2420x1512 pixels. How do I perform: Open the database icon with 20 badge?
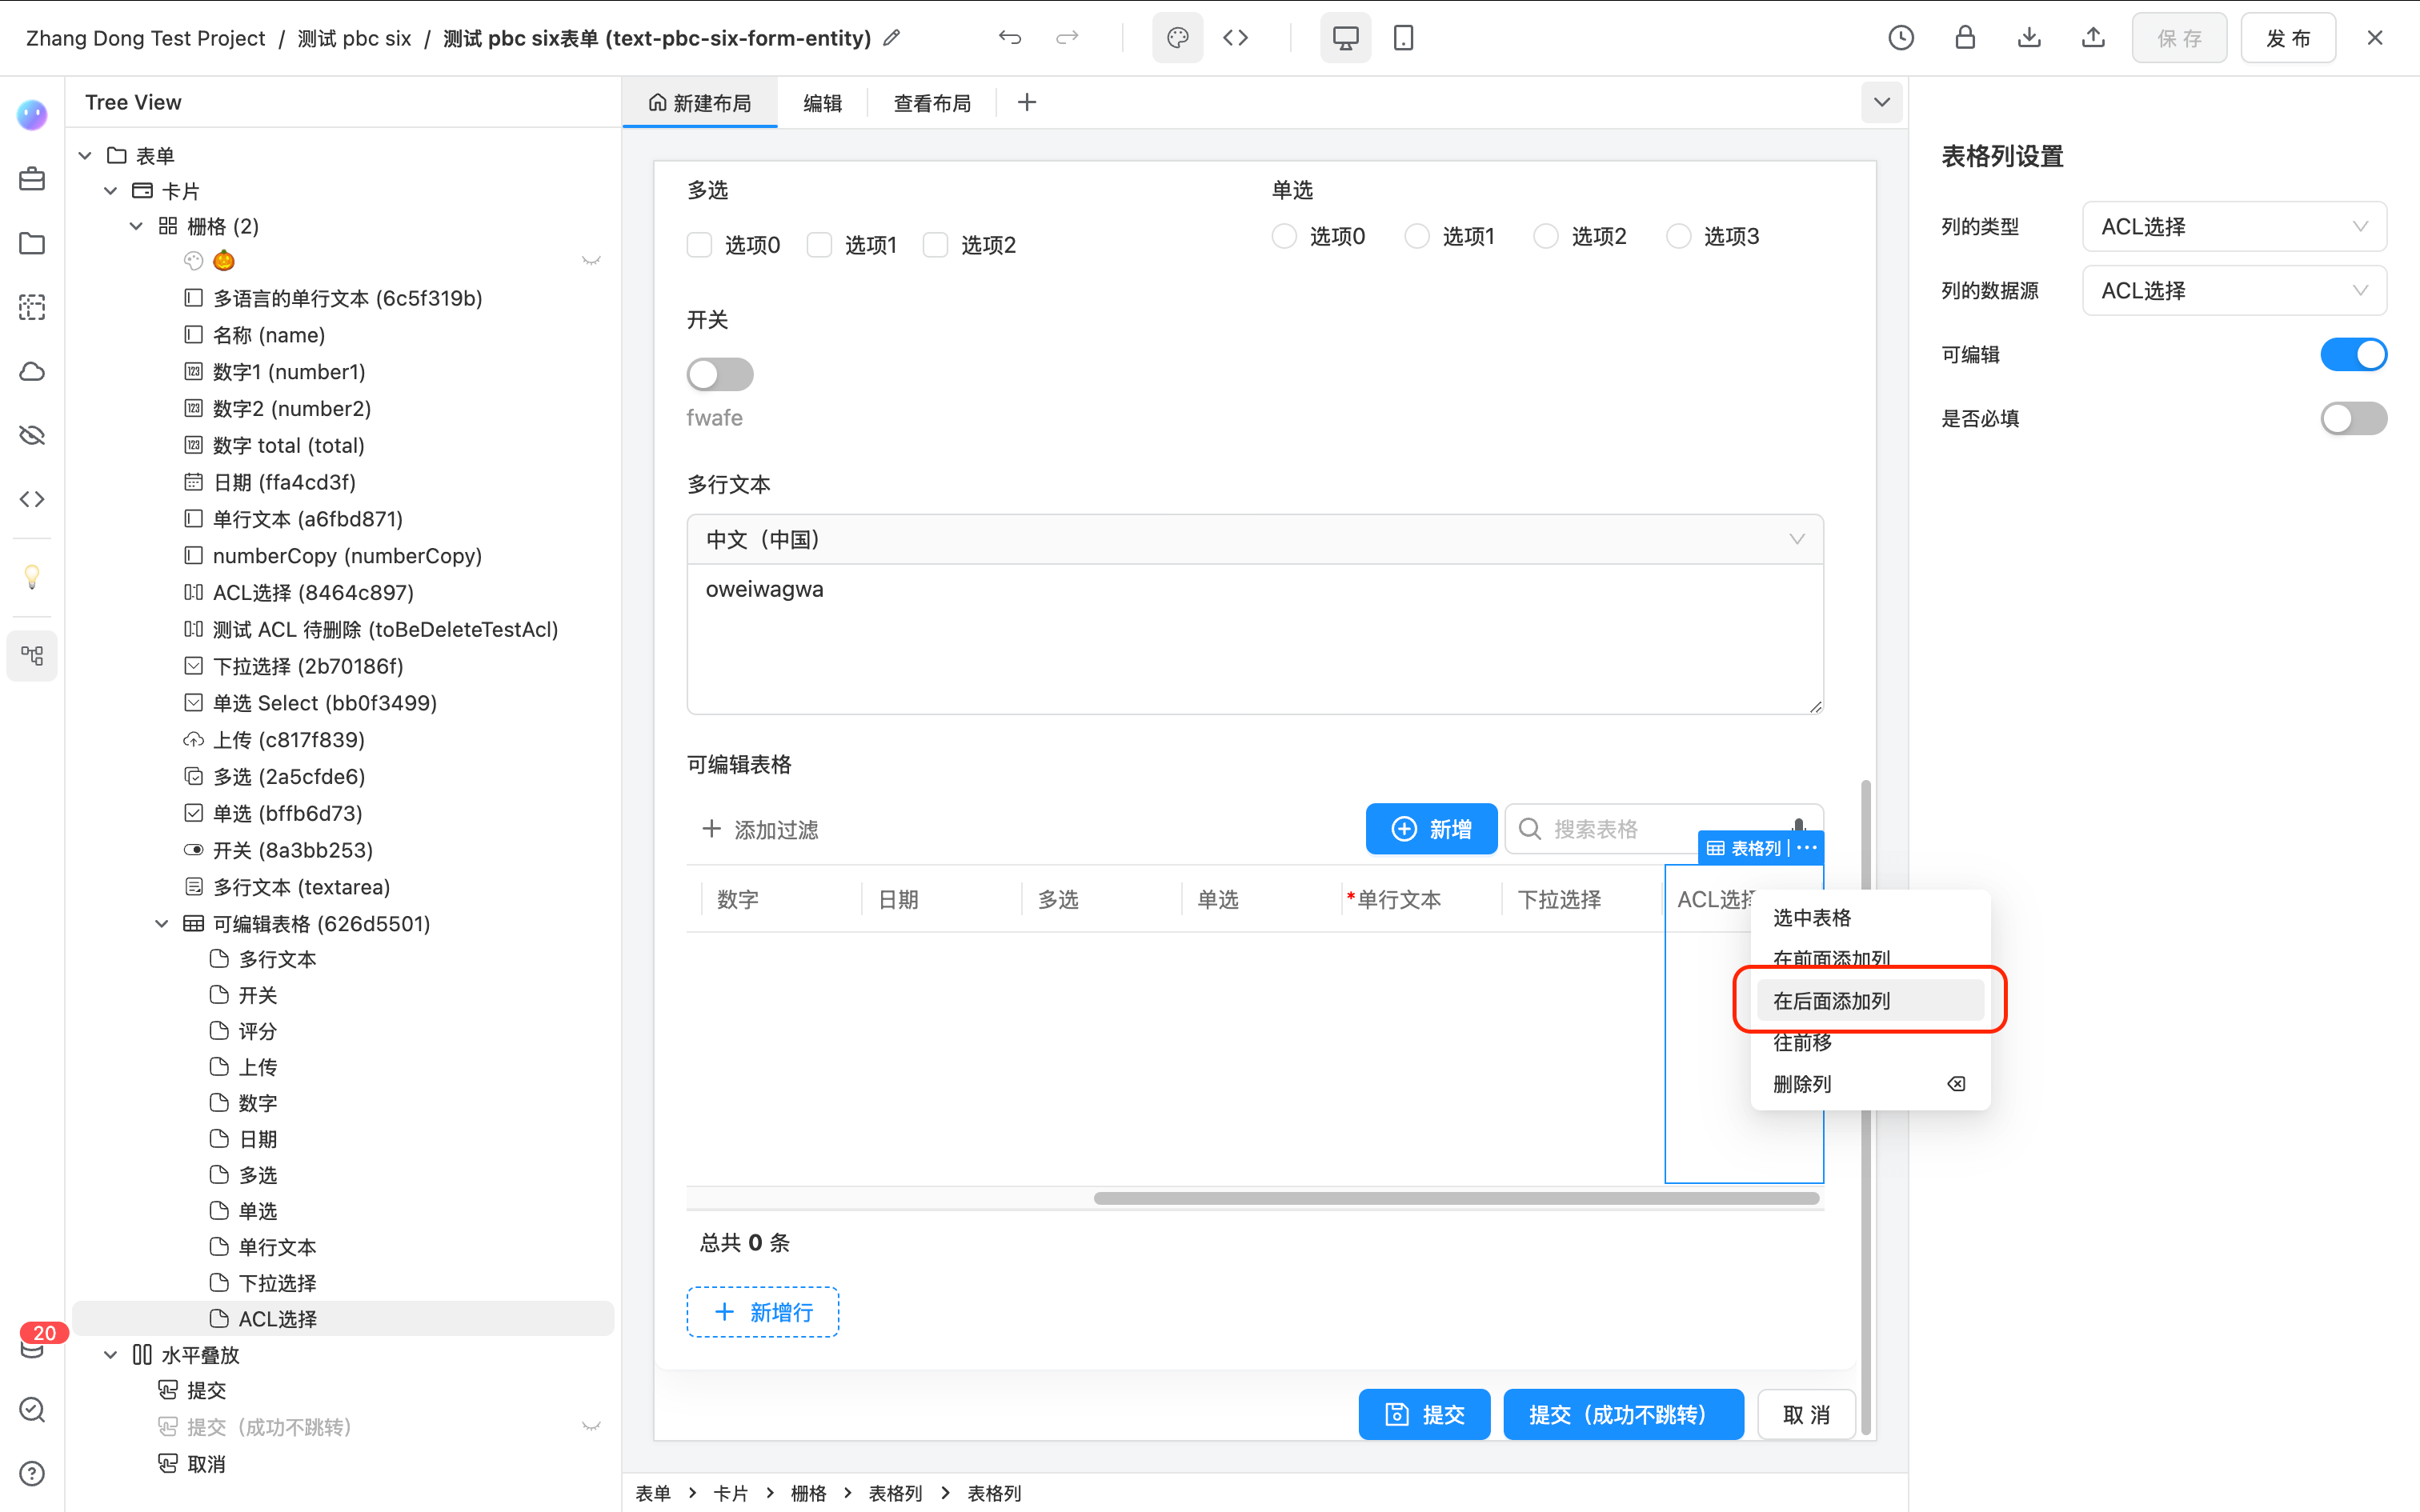point(32,1345)
